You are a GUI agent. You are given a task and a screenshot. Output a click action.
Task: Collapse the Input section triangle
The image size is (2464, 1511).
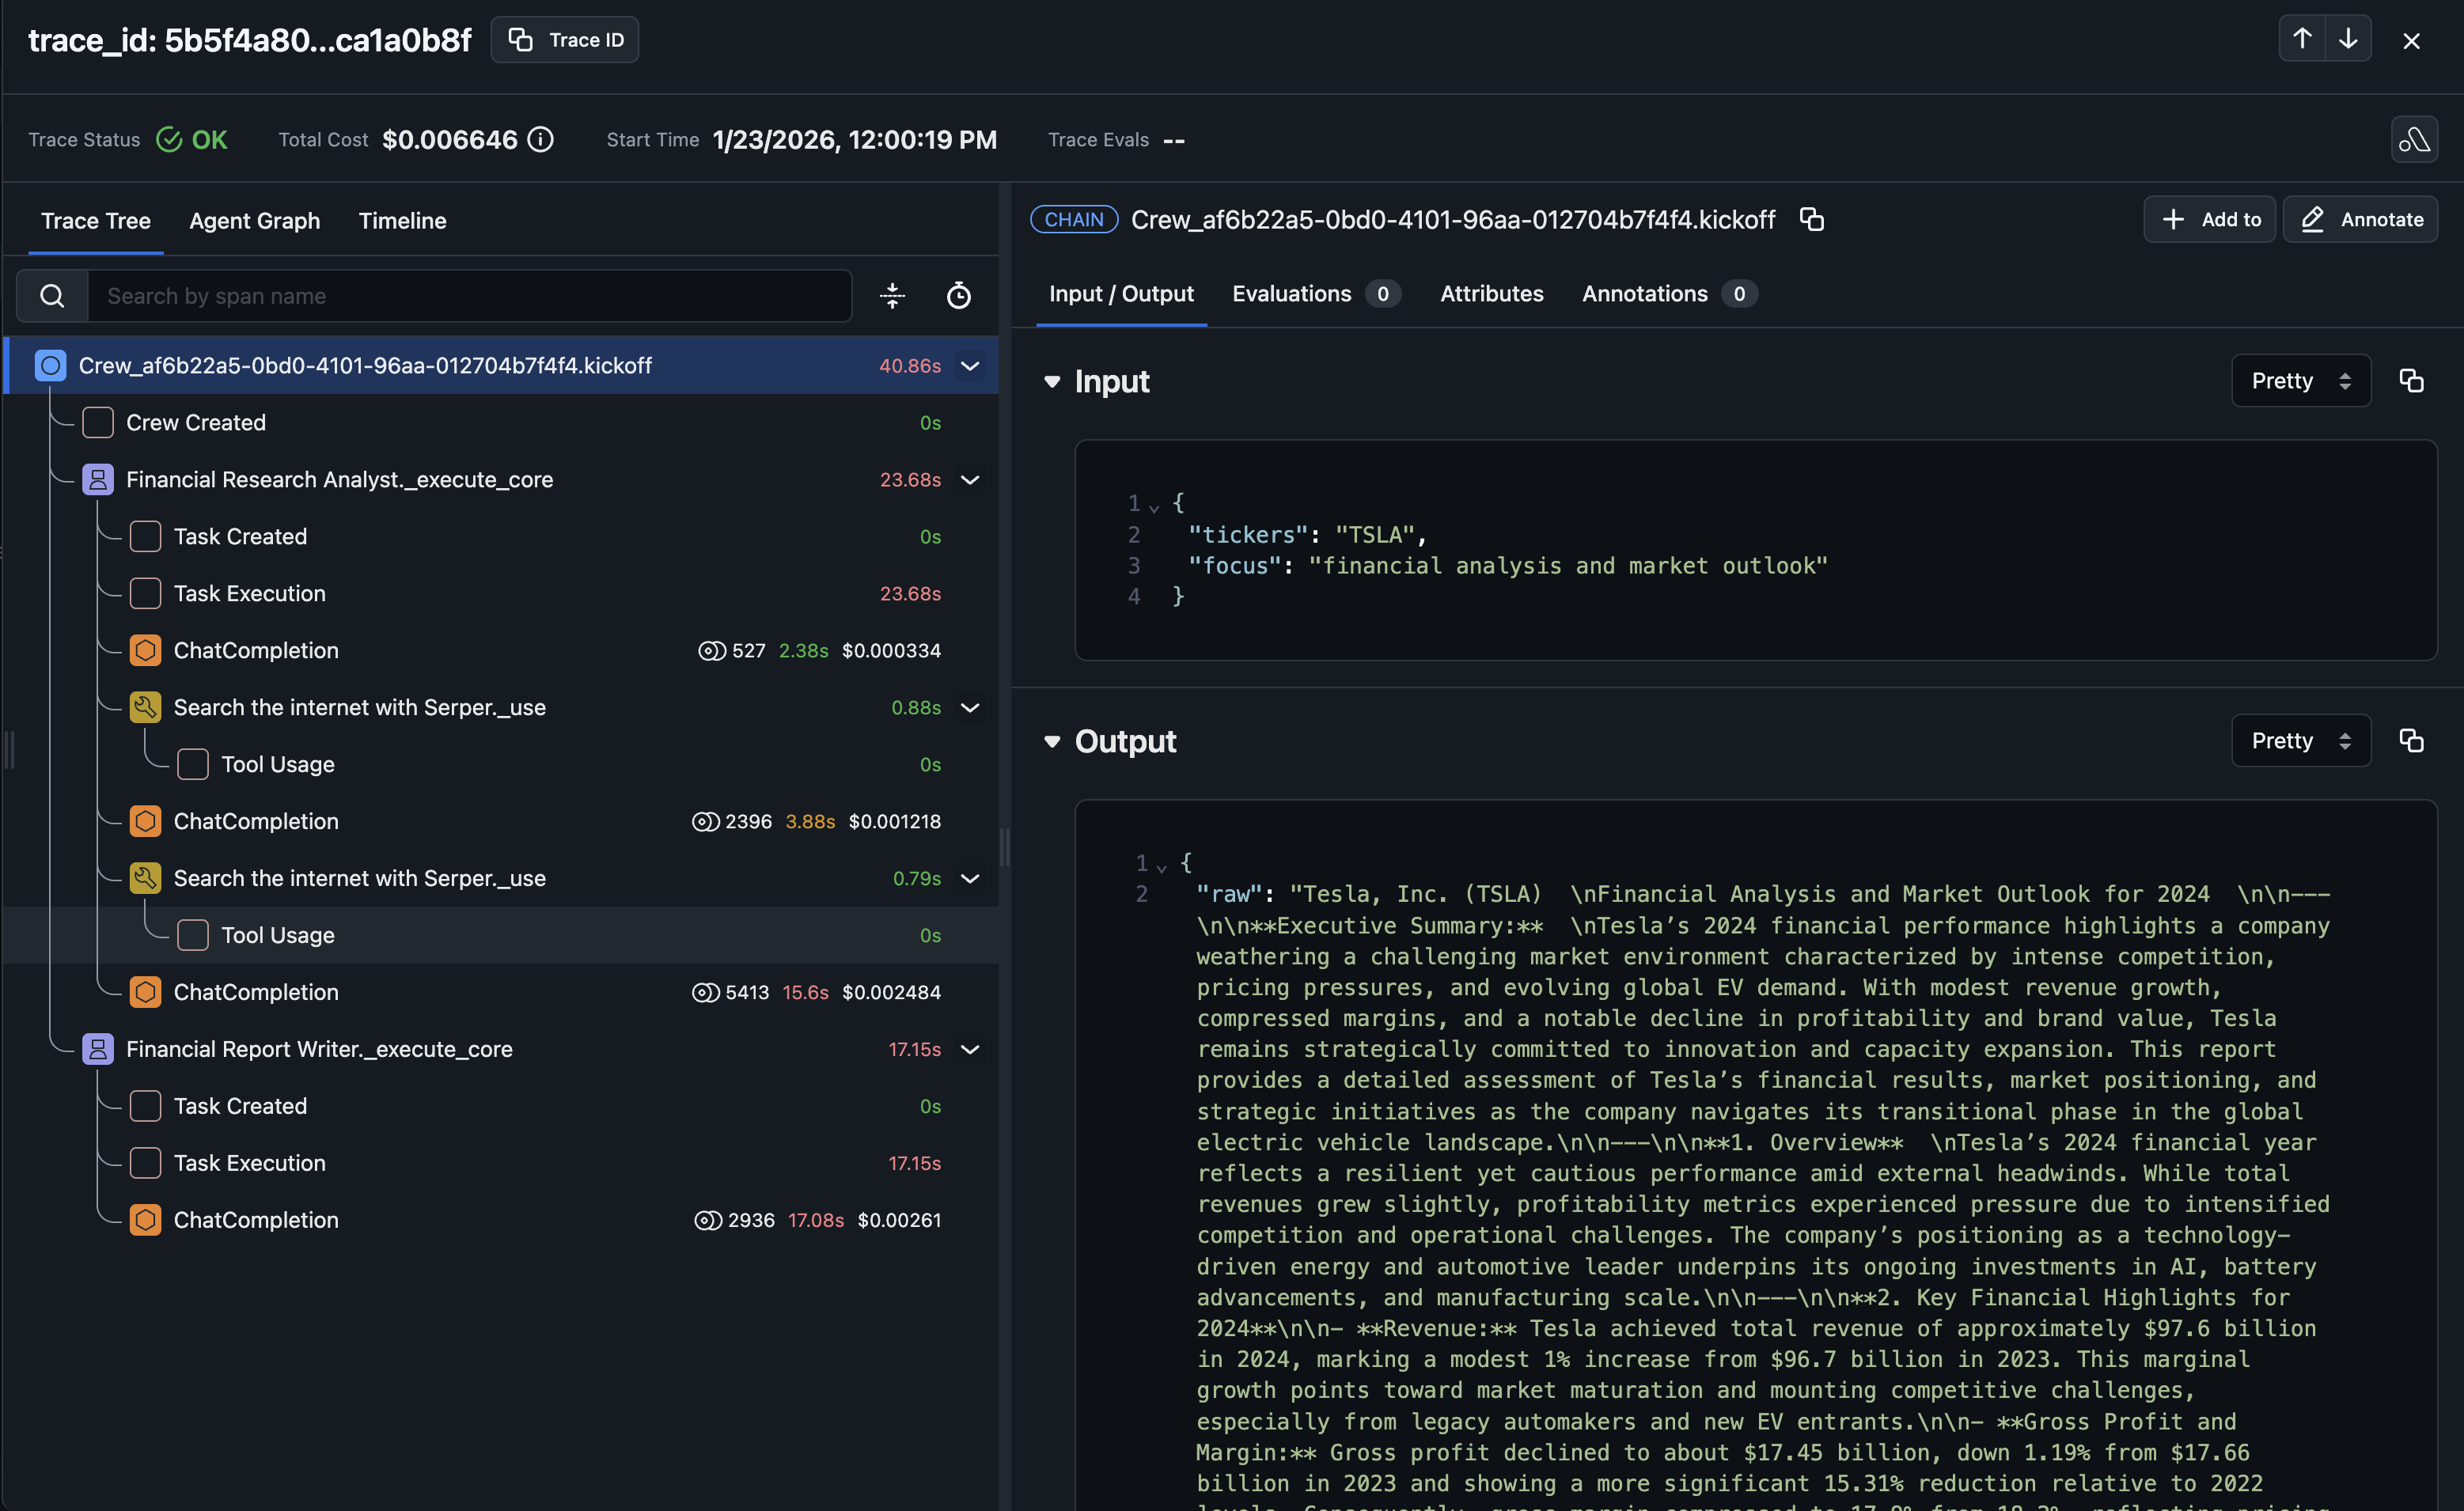[x=1052, y=381]
